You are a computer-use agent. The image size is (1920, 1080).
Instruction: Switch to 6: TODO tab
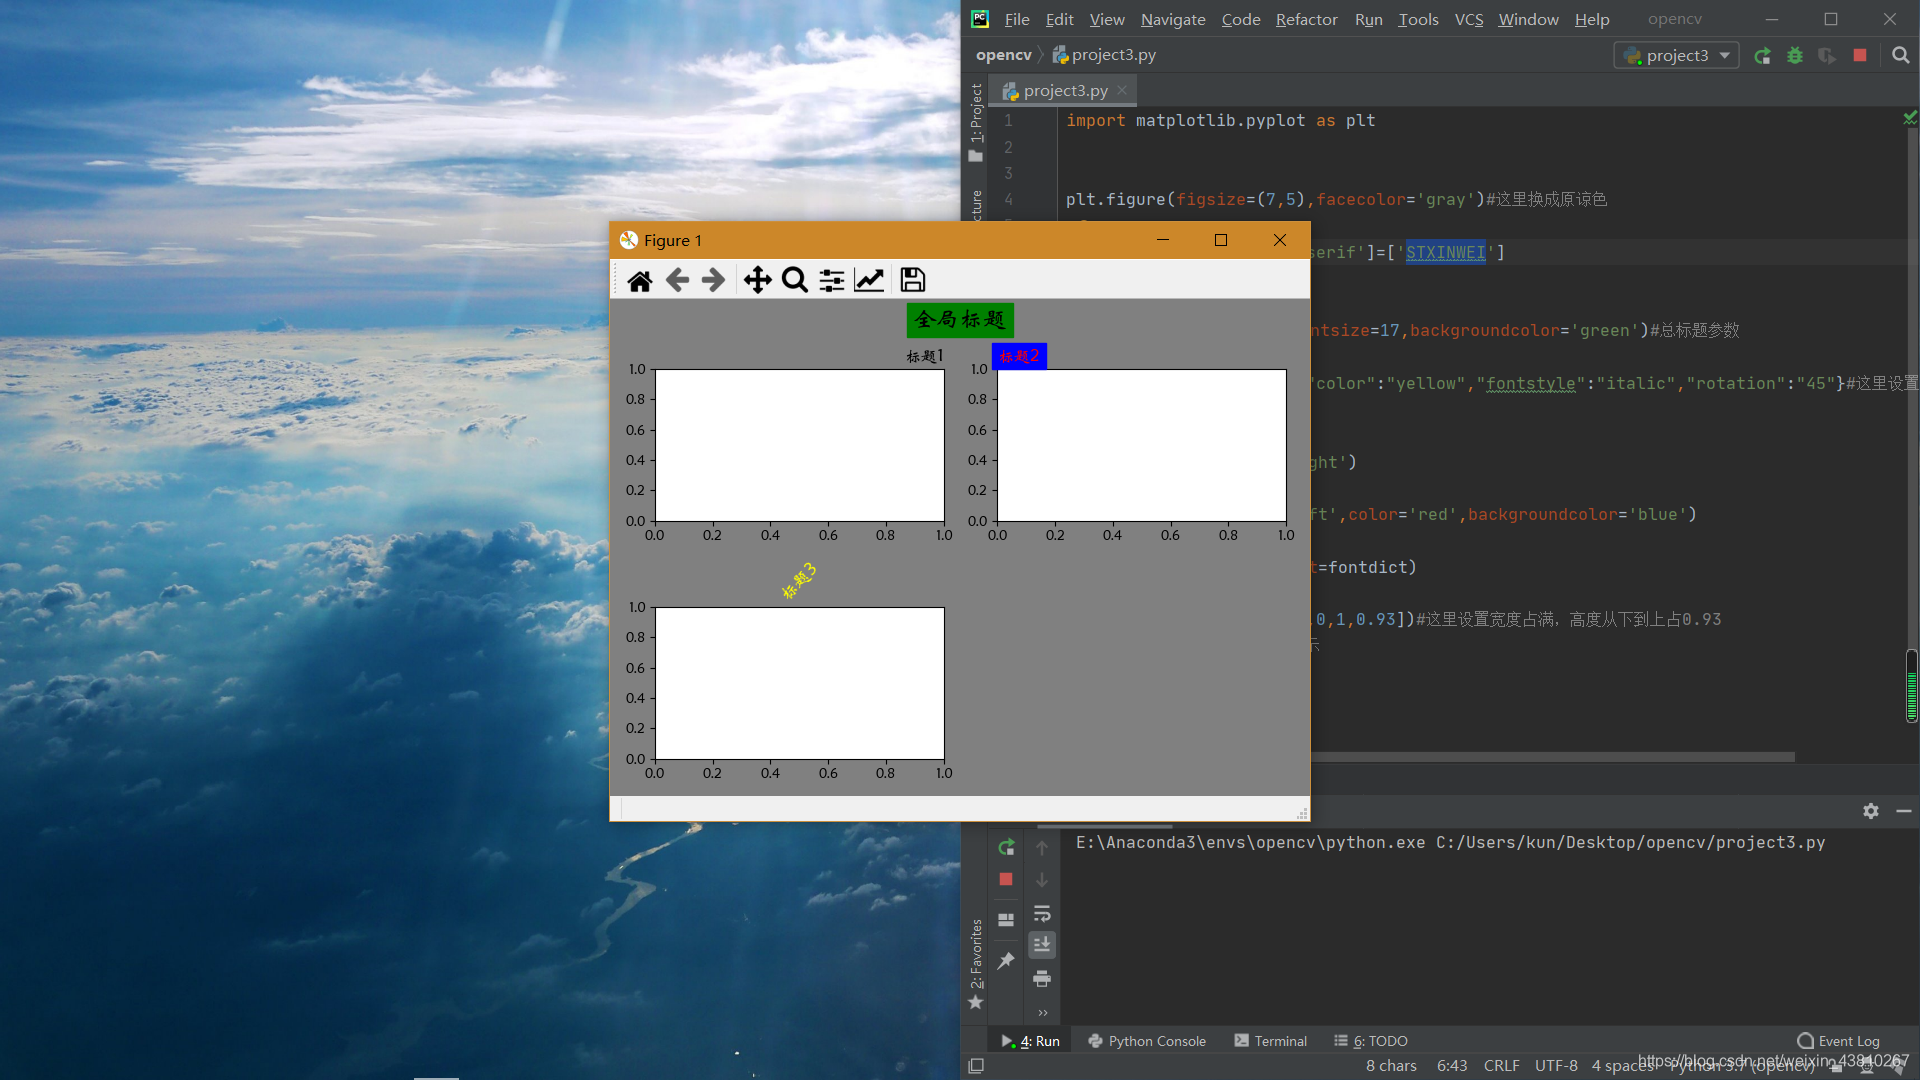click(1371, 1041)
